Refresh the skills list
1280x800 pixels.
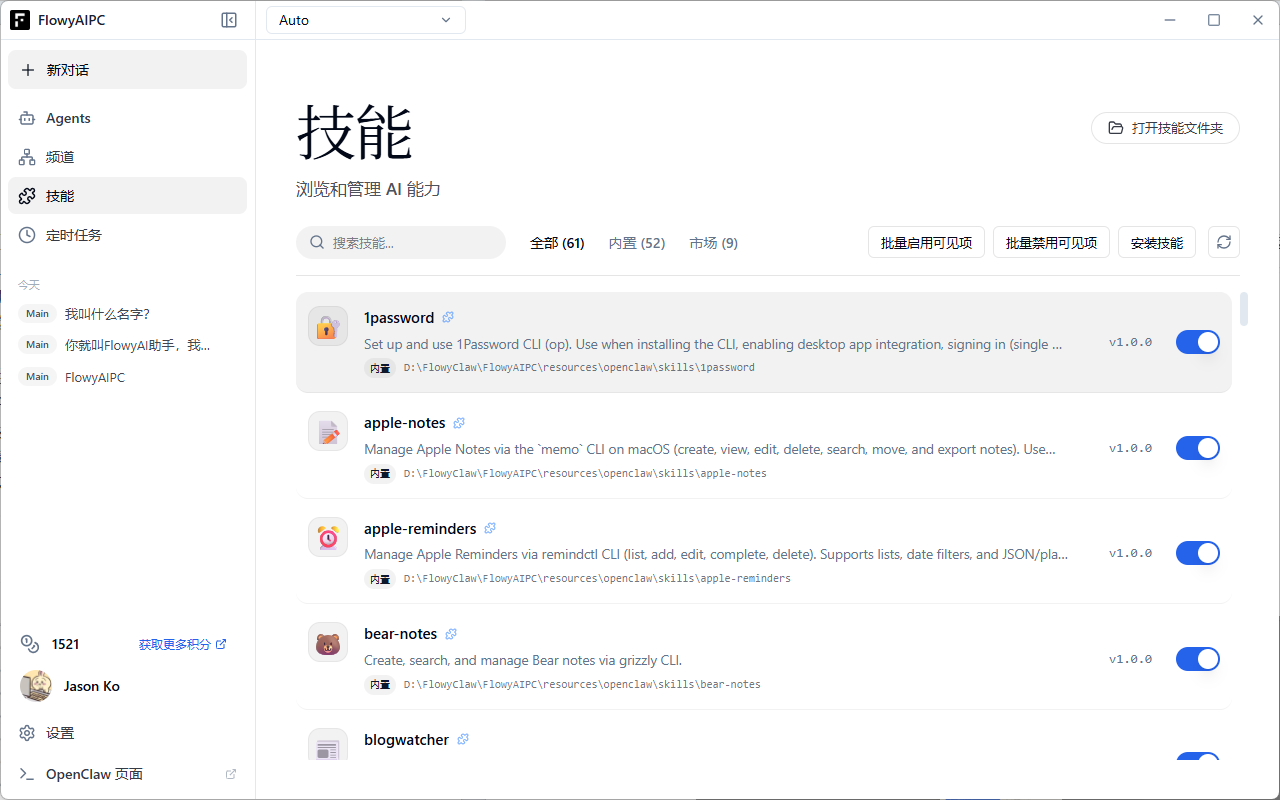[x=1223, y=242]
